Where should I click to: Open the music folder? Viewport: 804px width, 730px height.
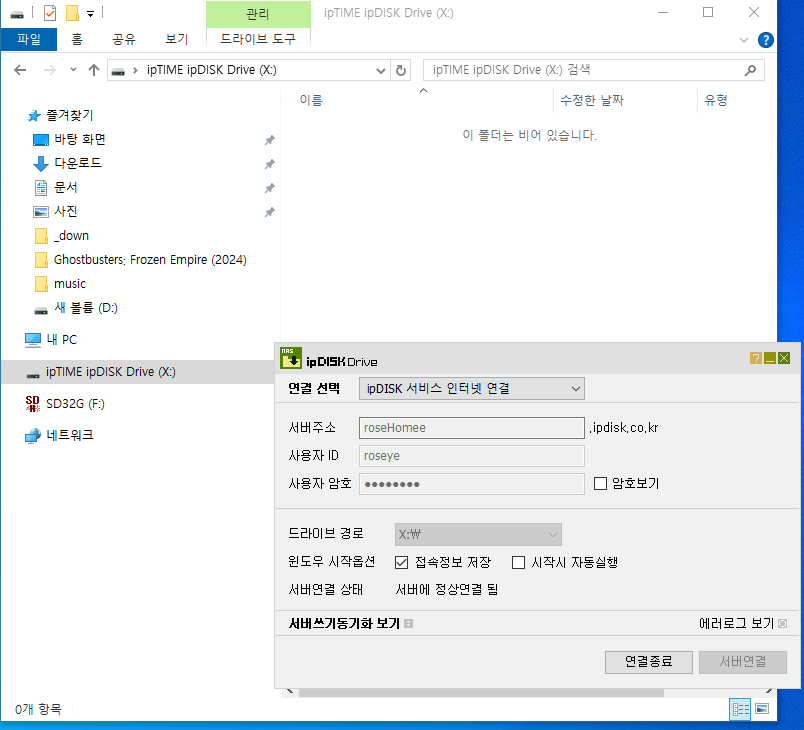tap(70, 283)
